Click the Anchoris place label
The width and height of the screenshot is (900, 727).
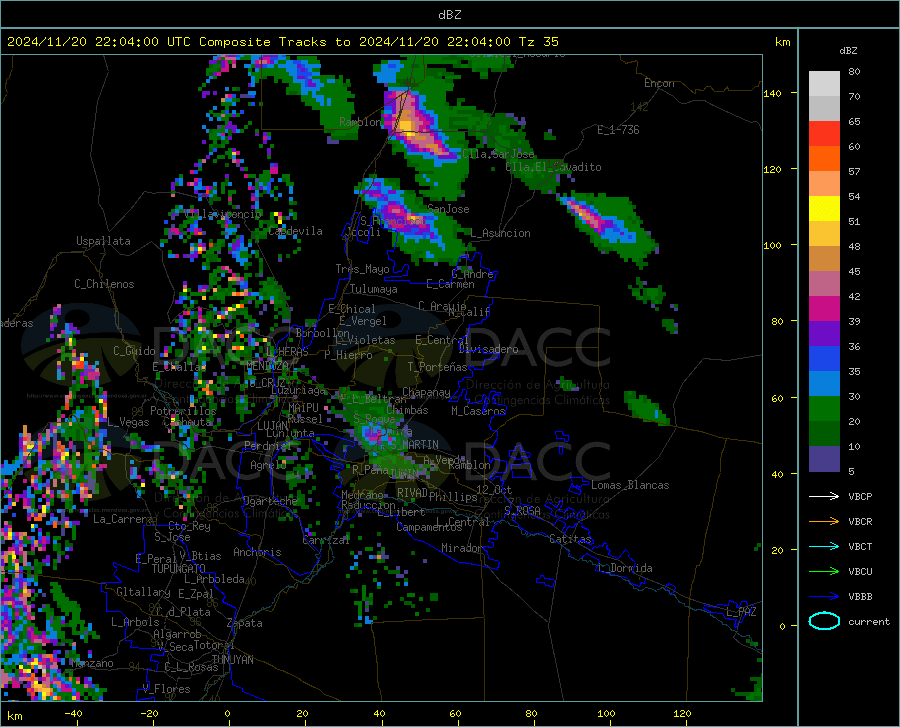257,553
